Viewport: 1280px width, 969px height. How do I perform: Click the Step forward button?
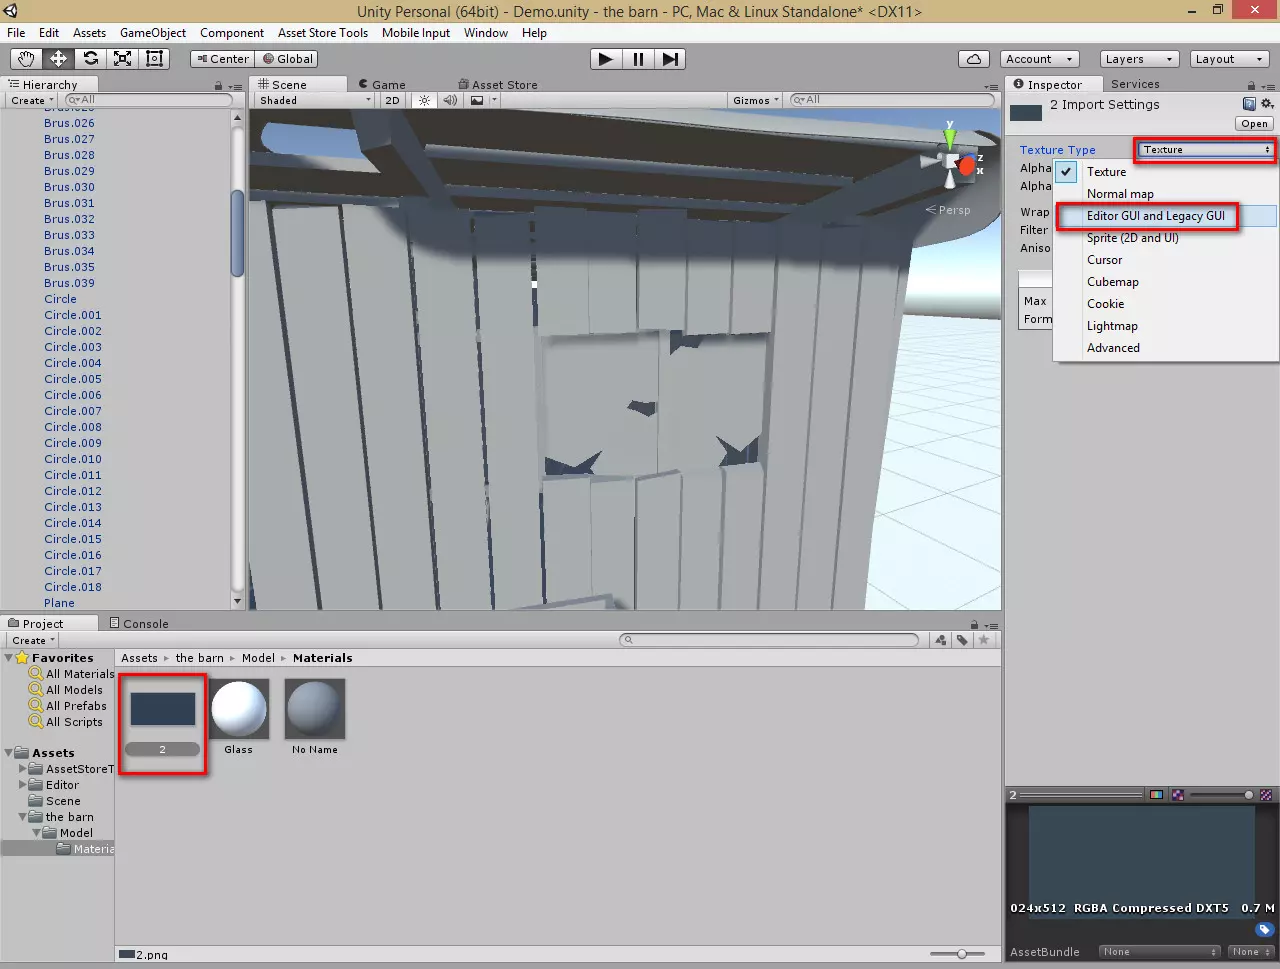670,59
